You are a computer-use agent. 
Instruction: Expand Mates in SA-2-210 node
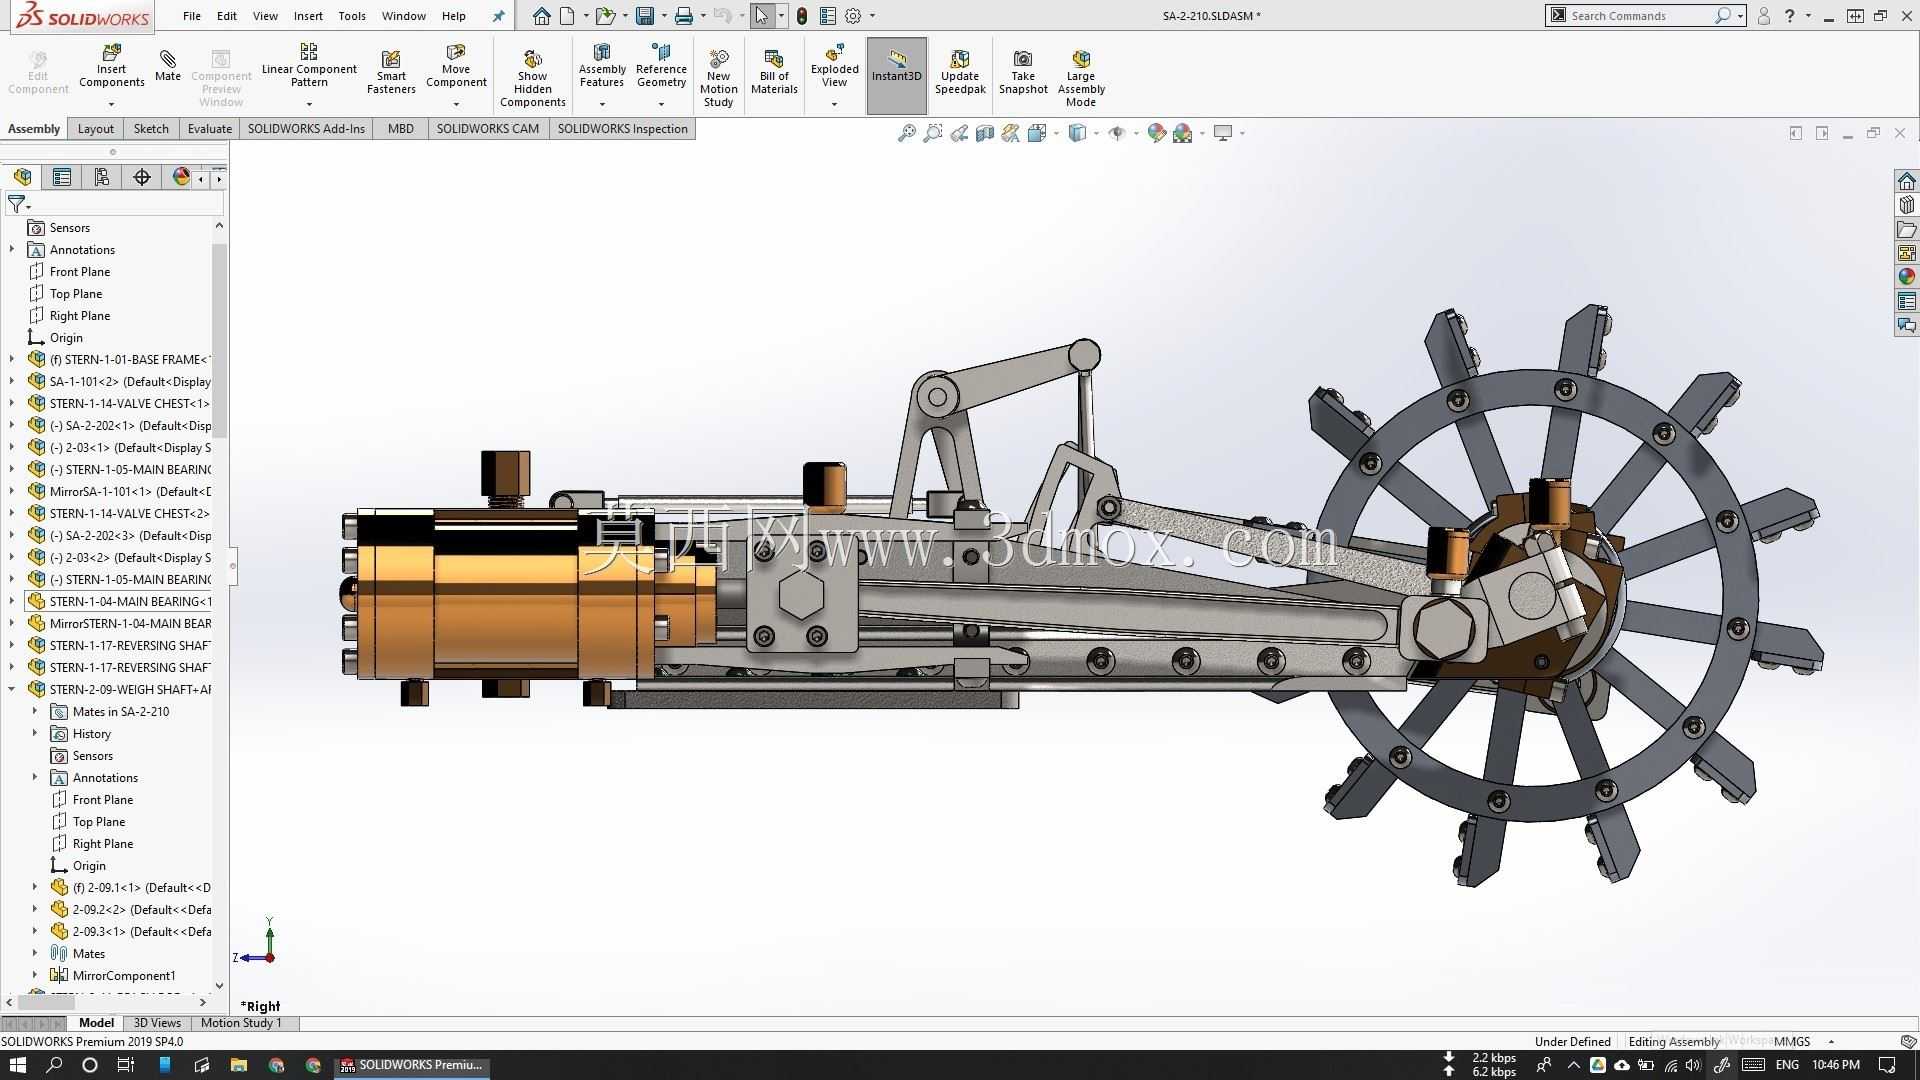35,711
